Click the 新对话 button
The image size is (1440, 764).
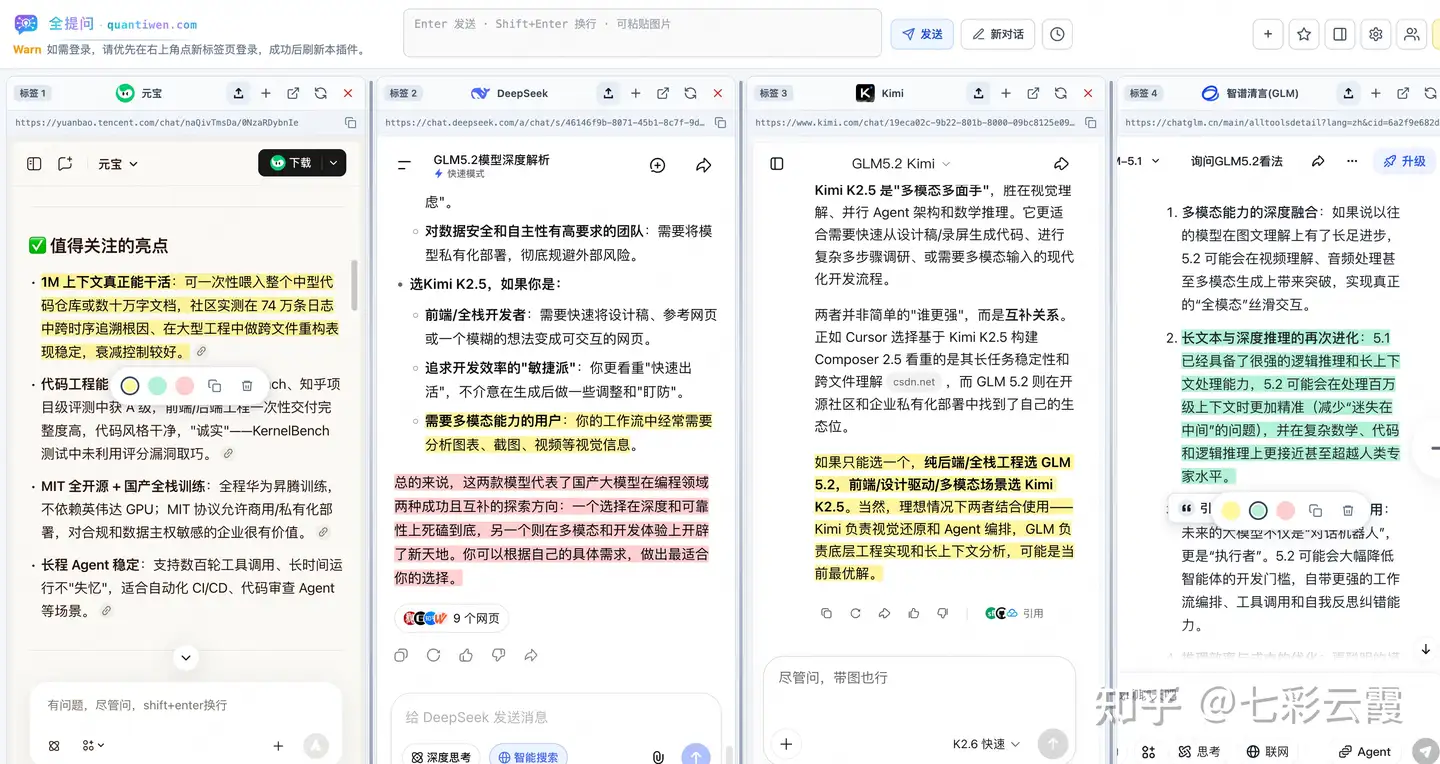(998, 34)
